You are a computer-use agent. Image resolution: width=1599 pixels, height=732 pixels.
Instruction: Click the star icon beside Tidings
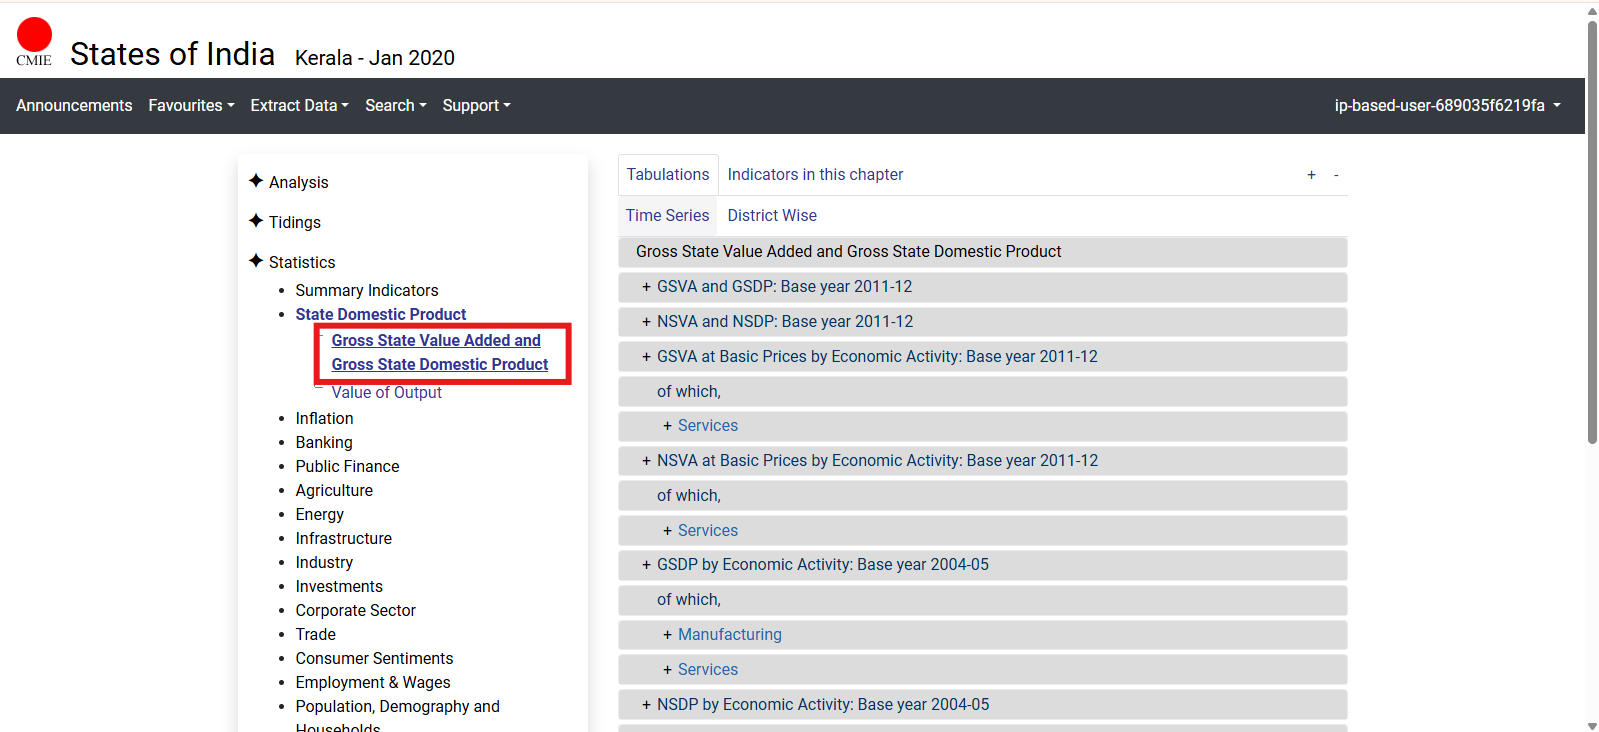256,221
